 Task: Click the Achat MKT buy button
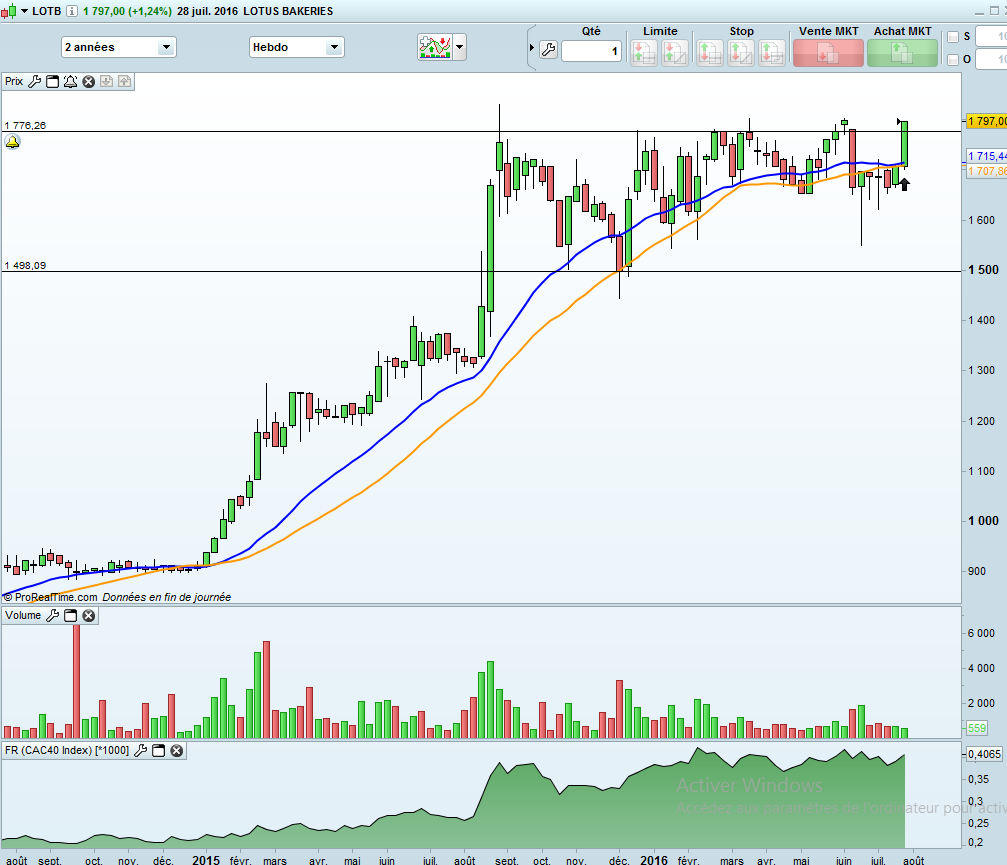pyautogui.click(x=902, y=53)
